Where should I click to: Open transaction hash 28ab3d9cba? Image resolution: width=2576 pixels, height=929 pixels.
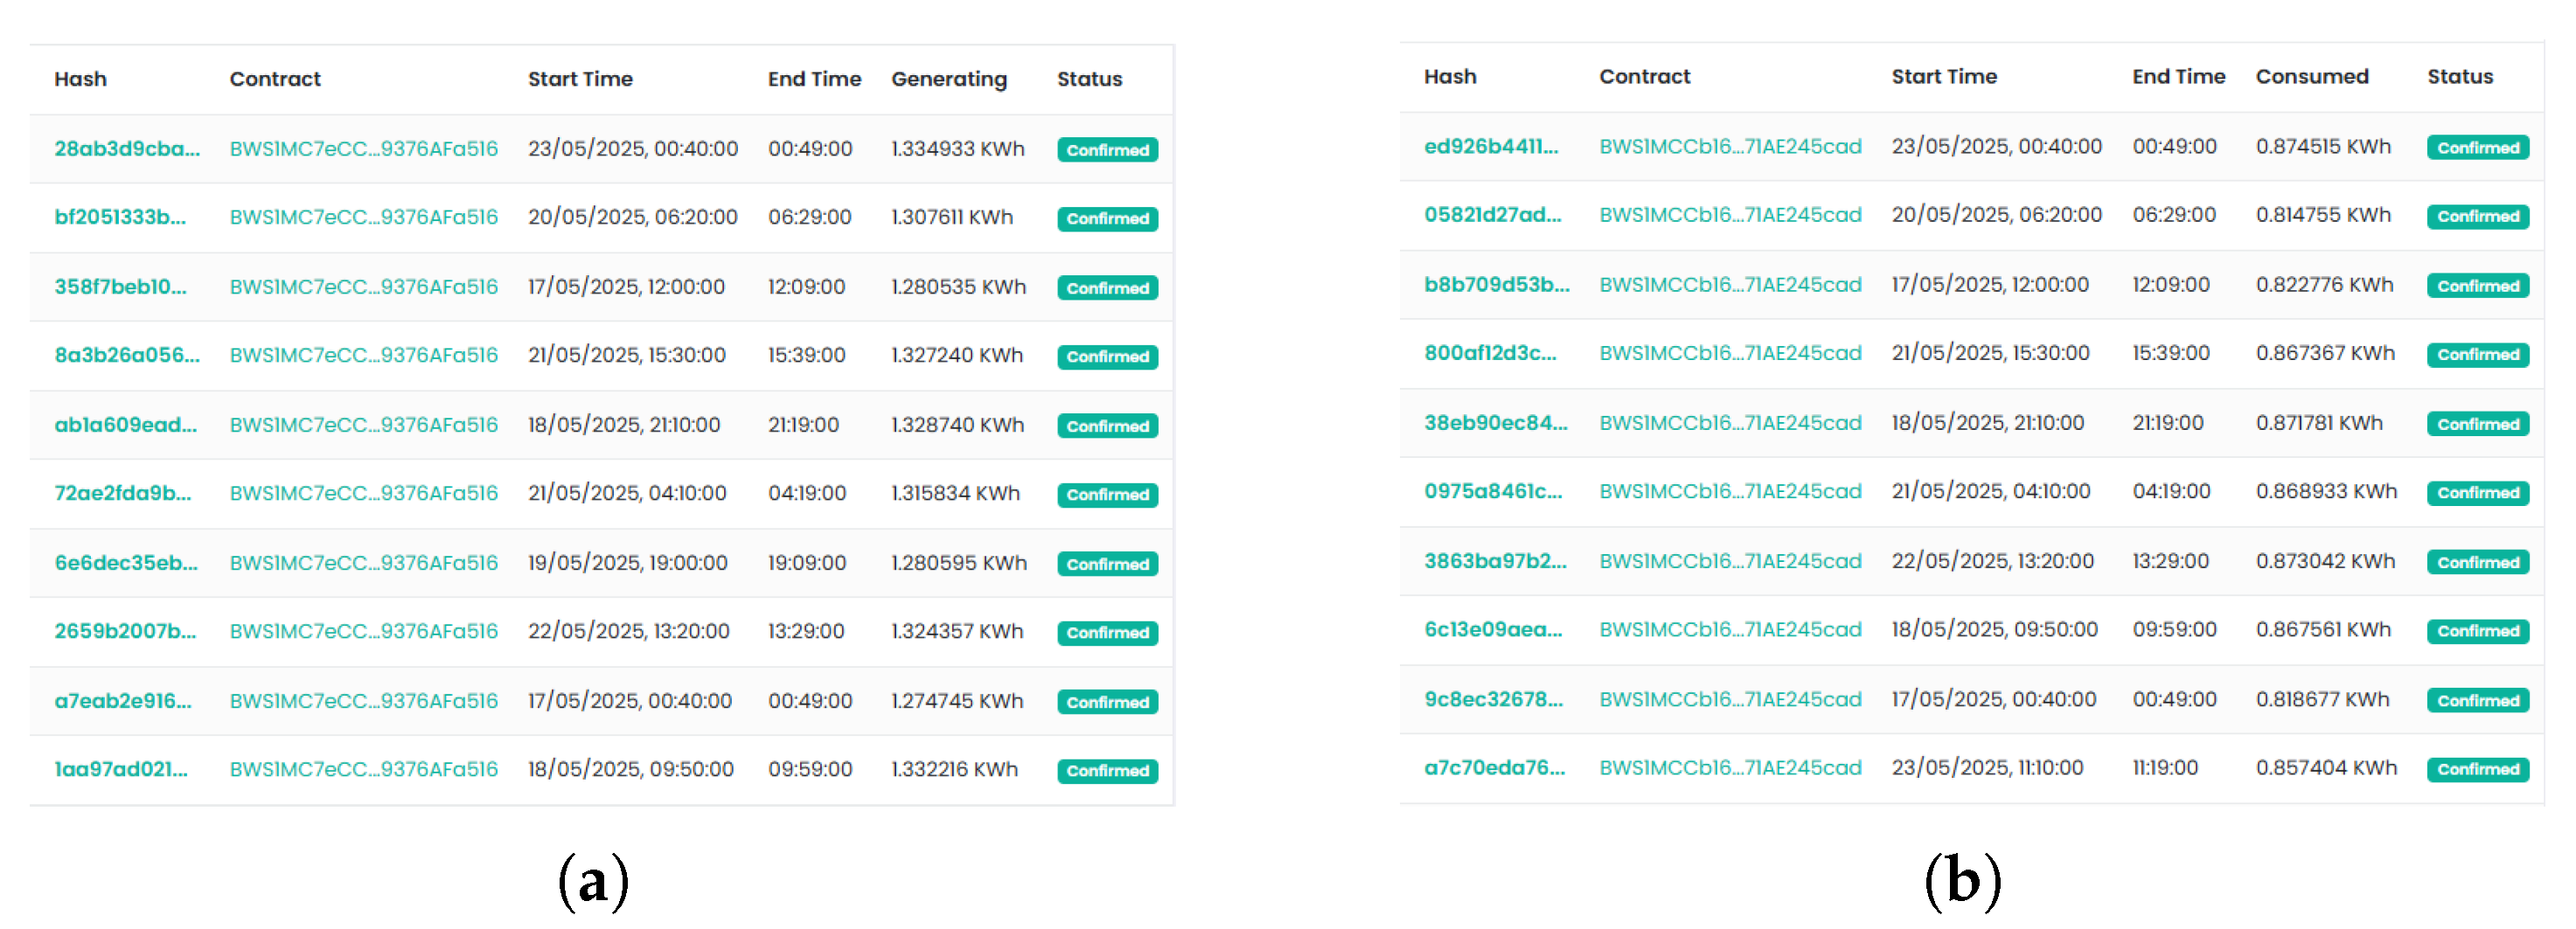point(127,149)
